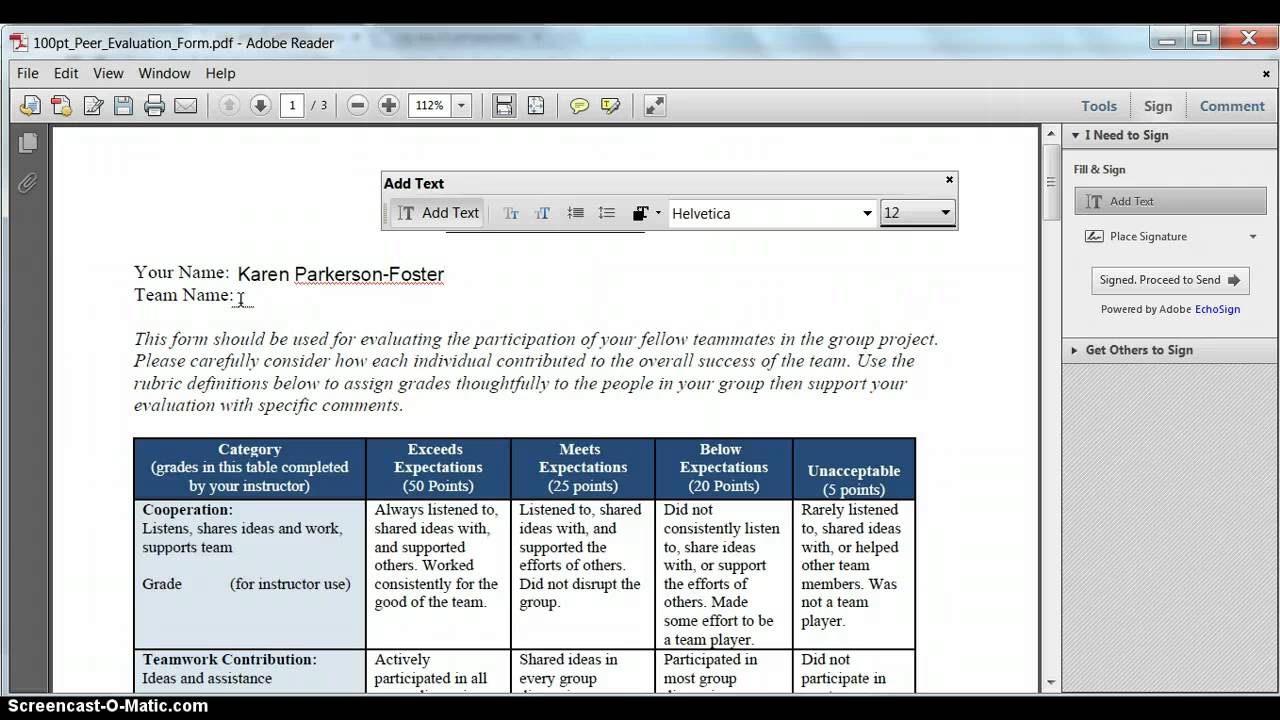Click the Open file toolbar icon
Viewport: 1280px width, 720px height.
(x=30, y=105)
